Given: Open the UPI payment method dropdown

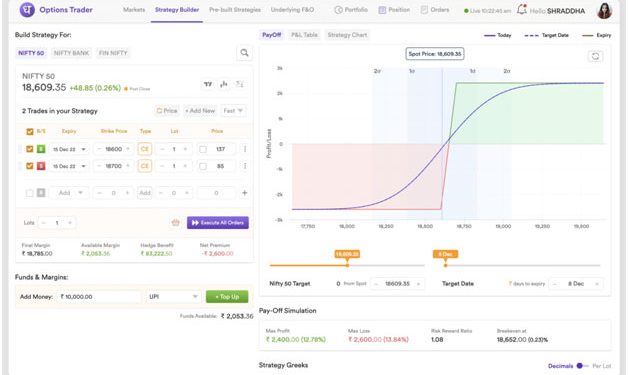Looking at the screenshot, I should 173,296.
